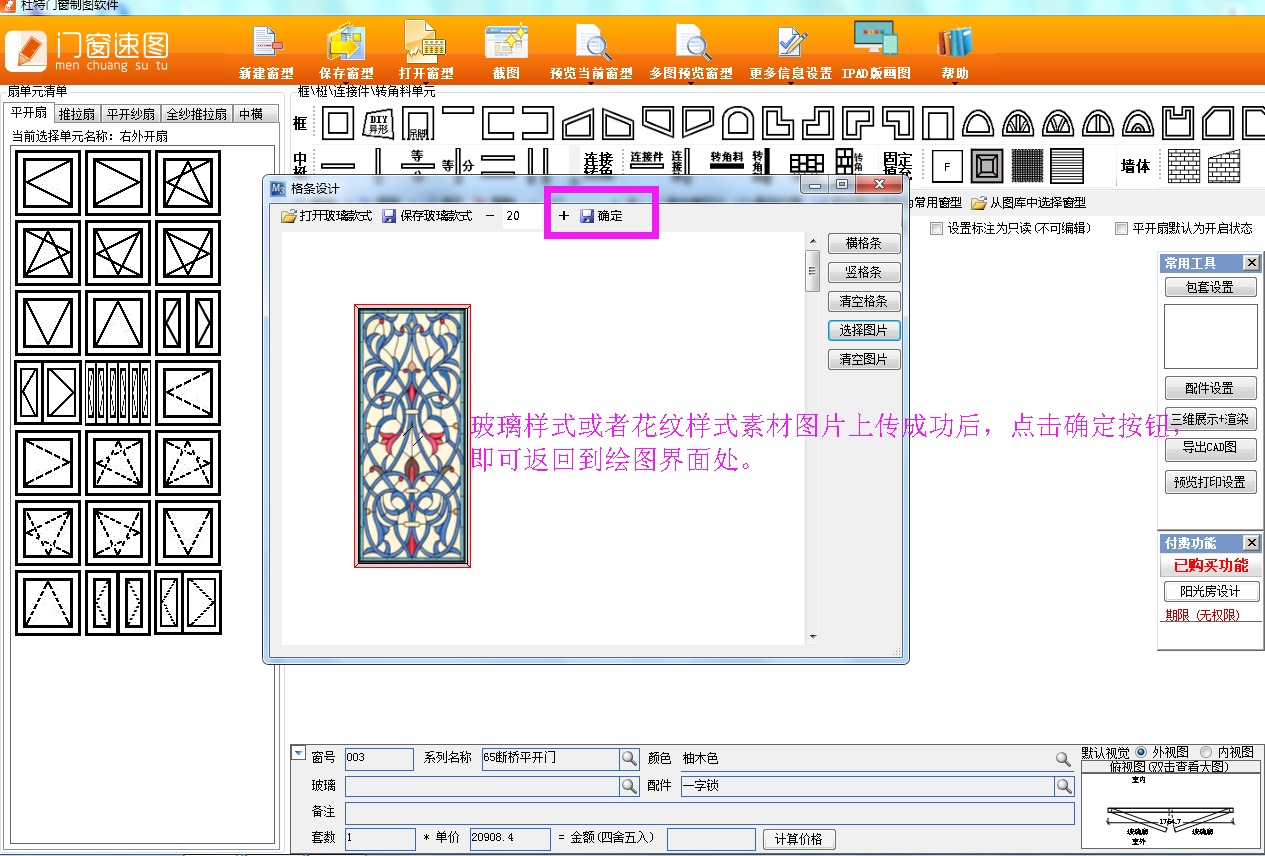Switch to the 全纱推拉扇 tab
1265x856 pixels.
click(x=197, y=114)
